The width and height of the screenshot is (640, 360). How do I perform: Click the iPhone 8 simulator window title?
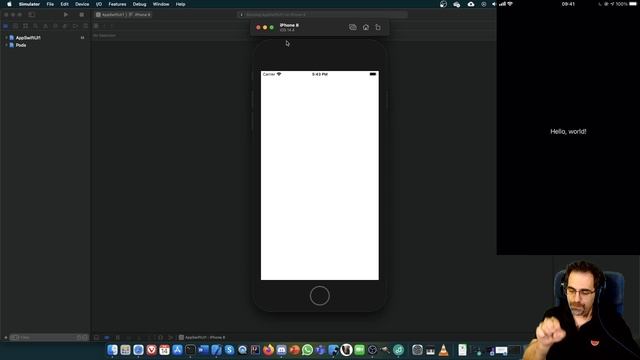pos(289,25)
